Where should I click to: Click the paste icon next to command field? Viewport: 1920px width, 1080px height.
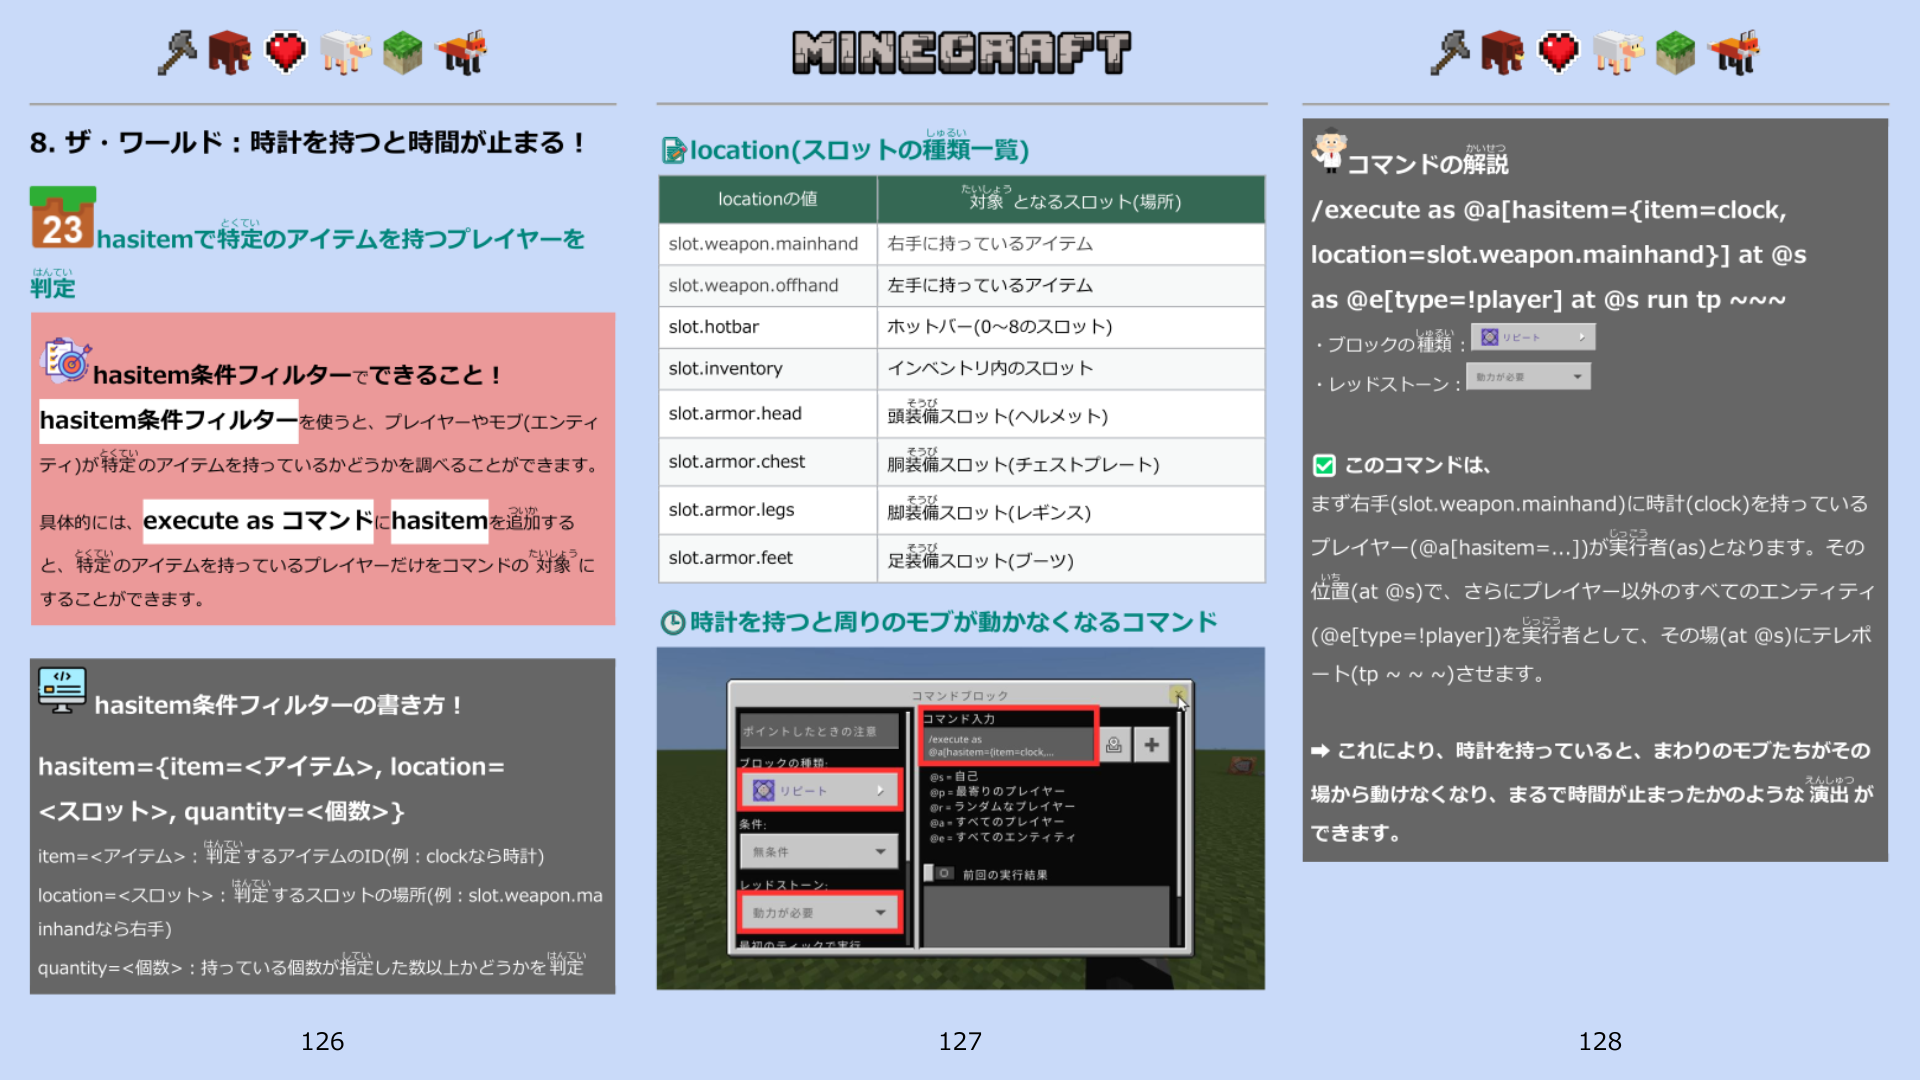tap(1114, 745)
